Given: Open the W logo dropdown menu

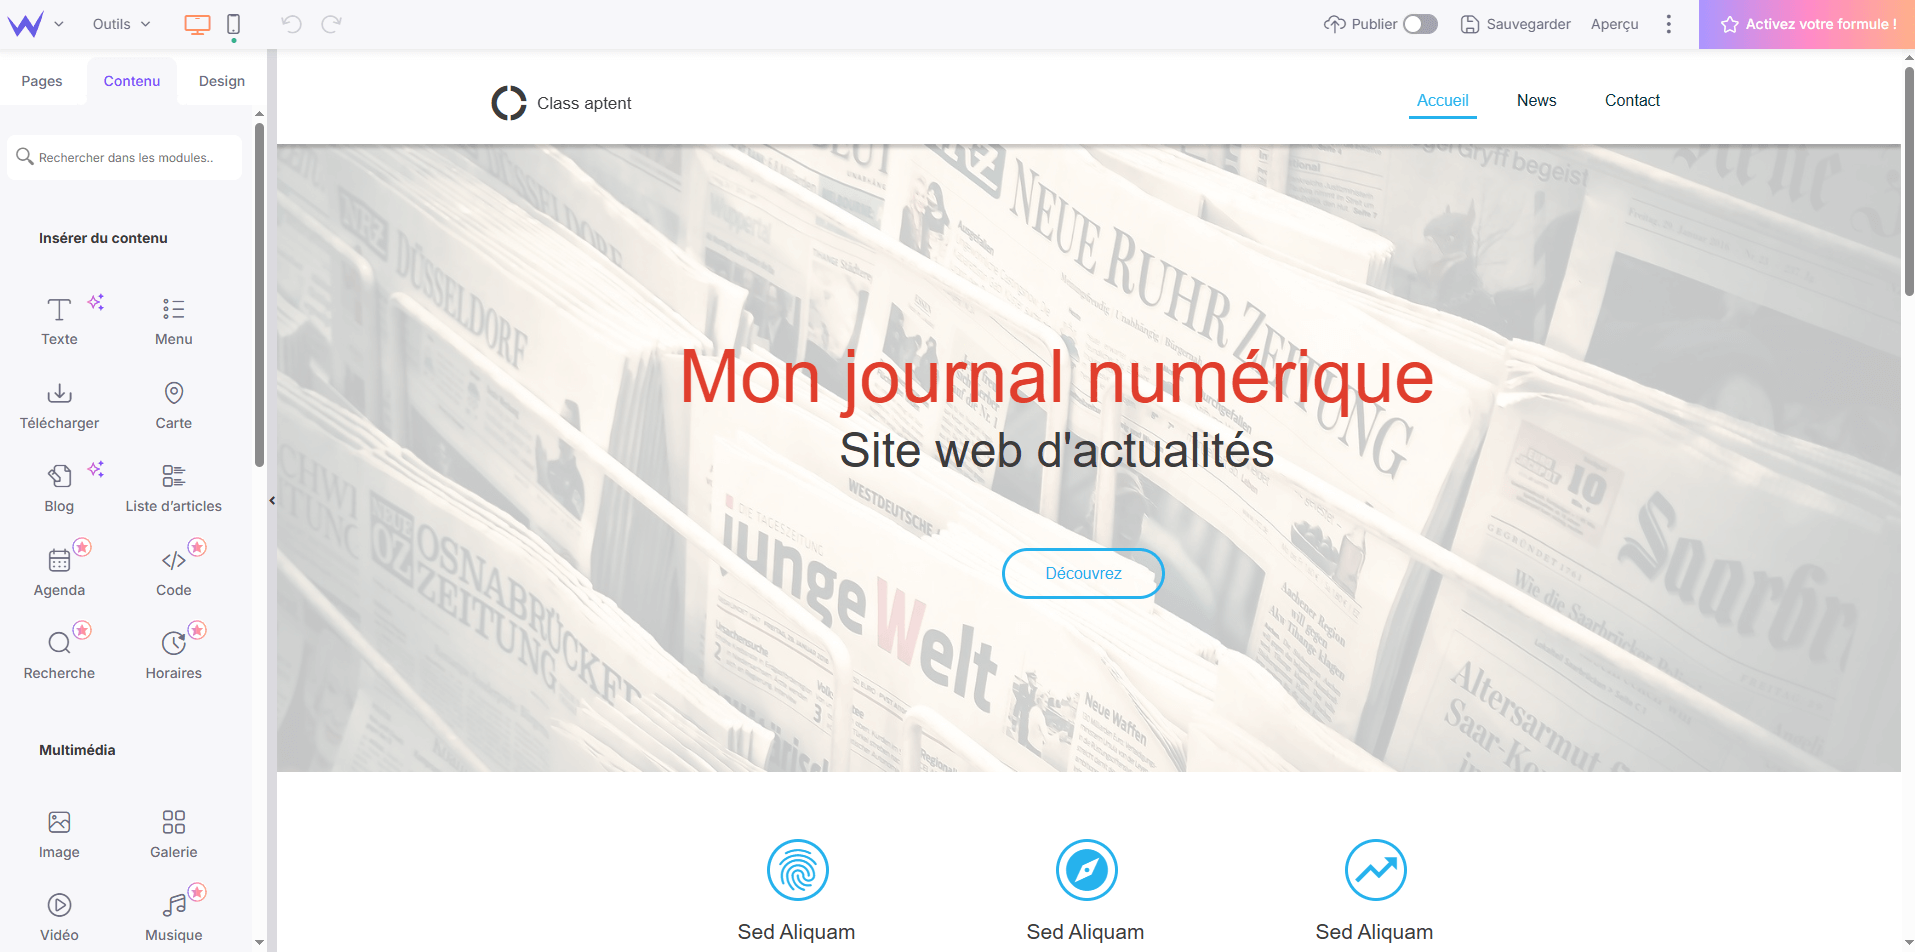Looking at the screenshot, I should tap(36, 24).
